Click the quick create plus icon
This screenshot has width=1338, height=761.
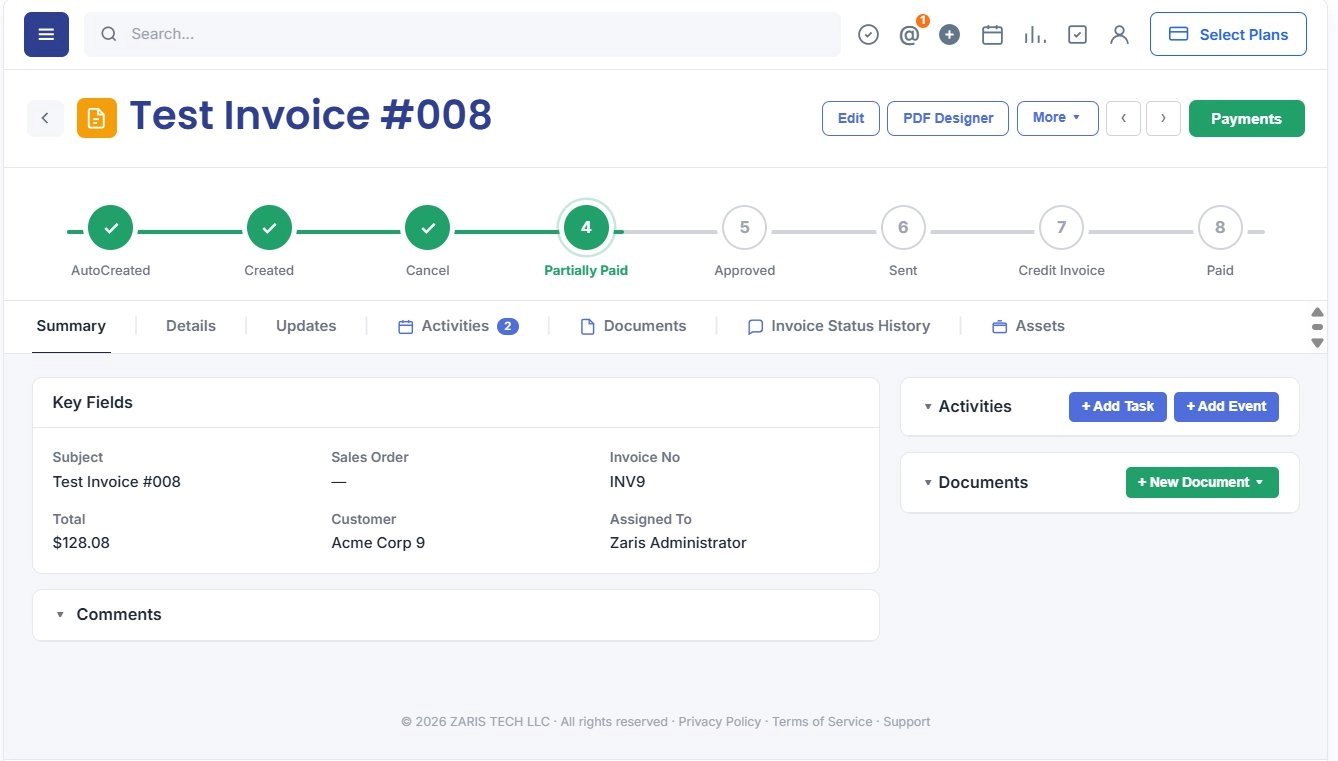tap(950, 35)
